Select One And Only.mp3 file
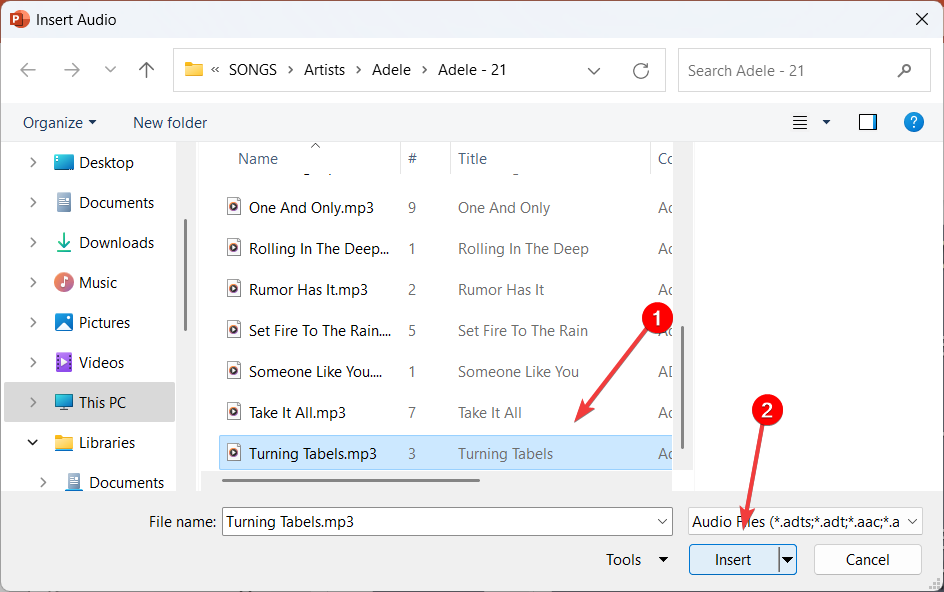944x592 pixels. pyautogui.click(x=446, y=208)
